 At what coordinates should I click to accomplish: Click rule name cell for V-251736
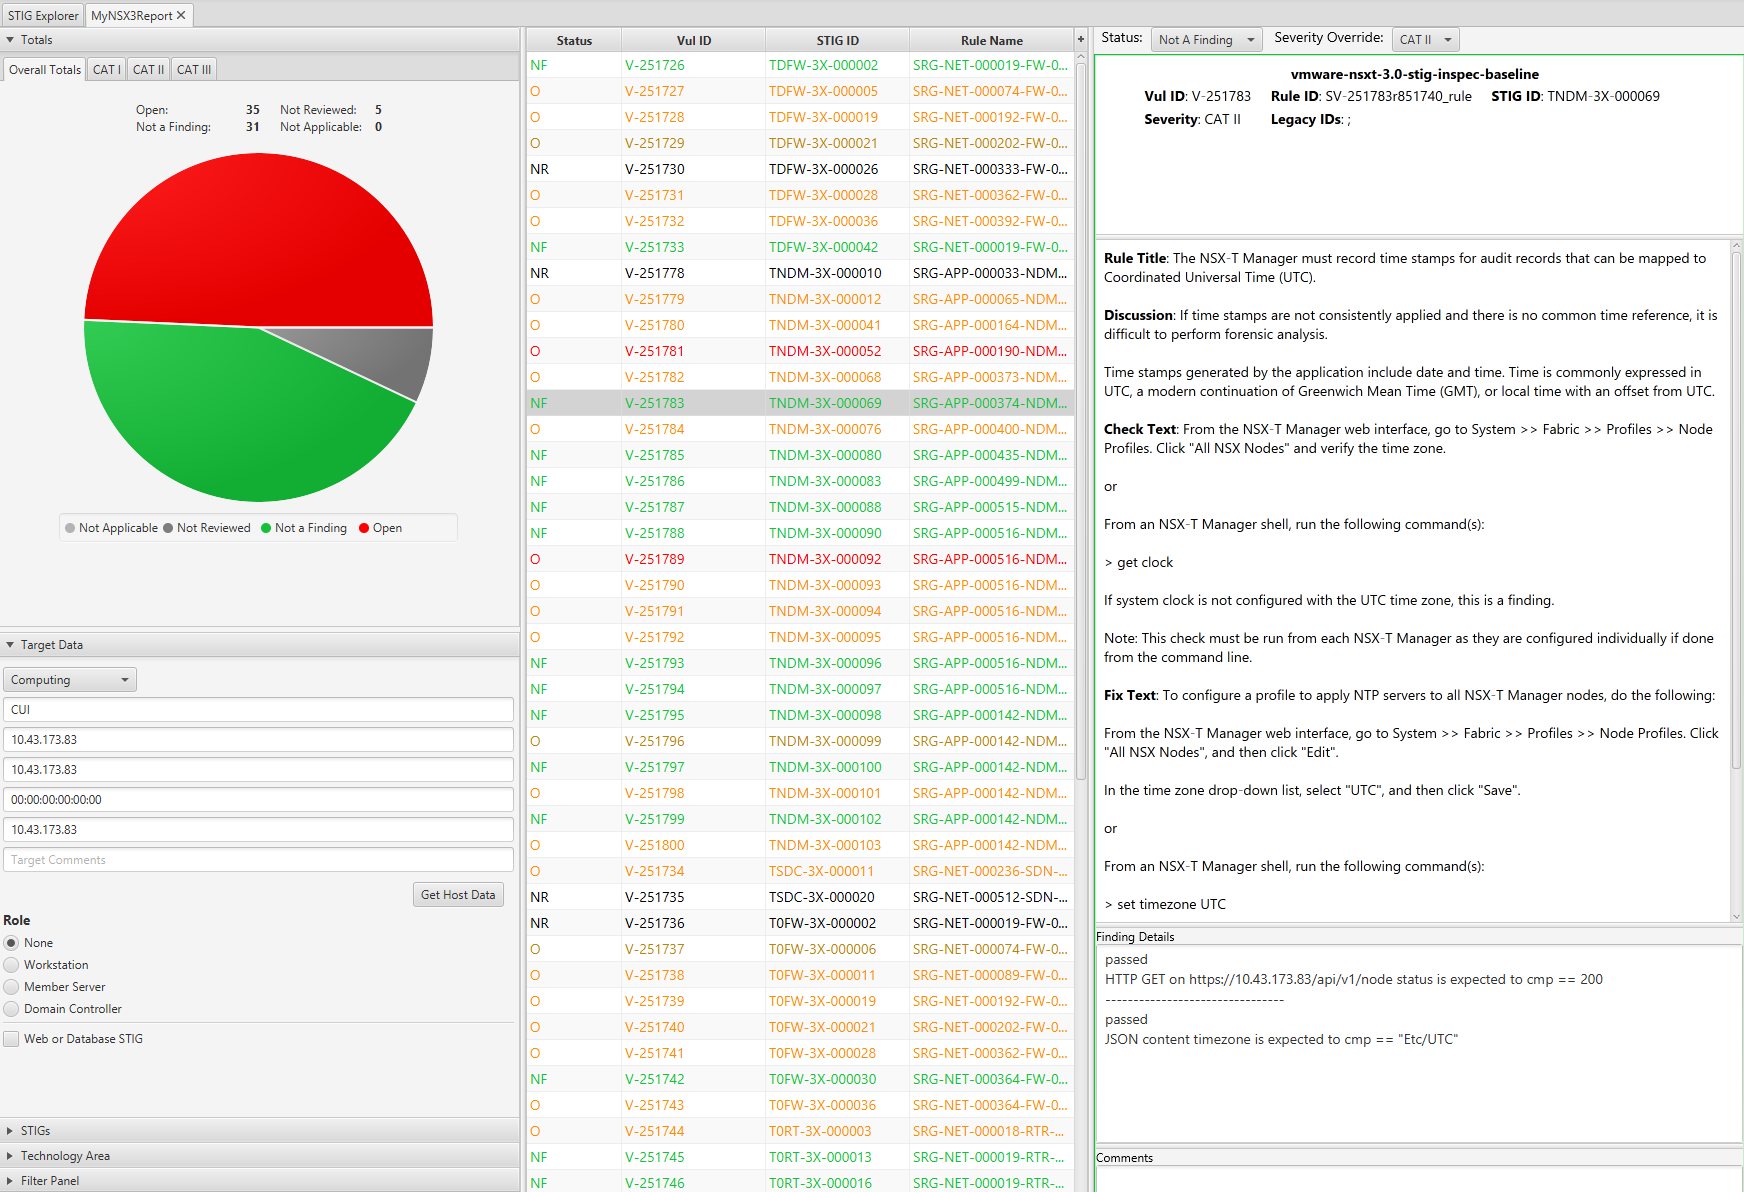click(990, 923)
